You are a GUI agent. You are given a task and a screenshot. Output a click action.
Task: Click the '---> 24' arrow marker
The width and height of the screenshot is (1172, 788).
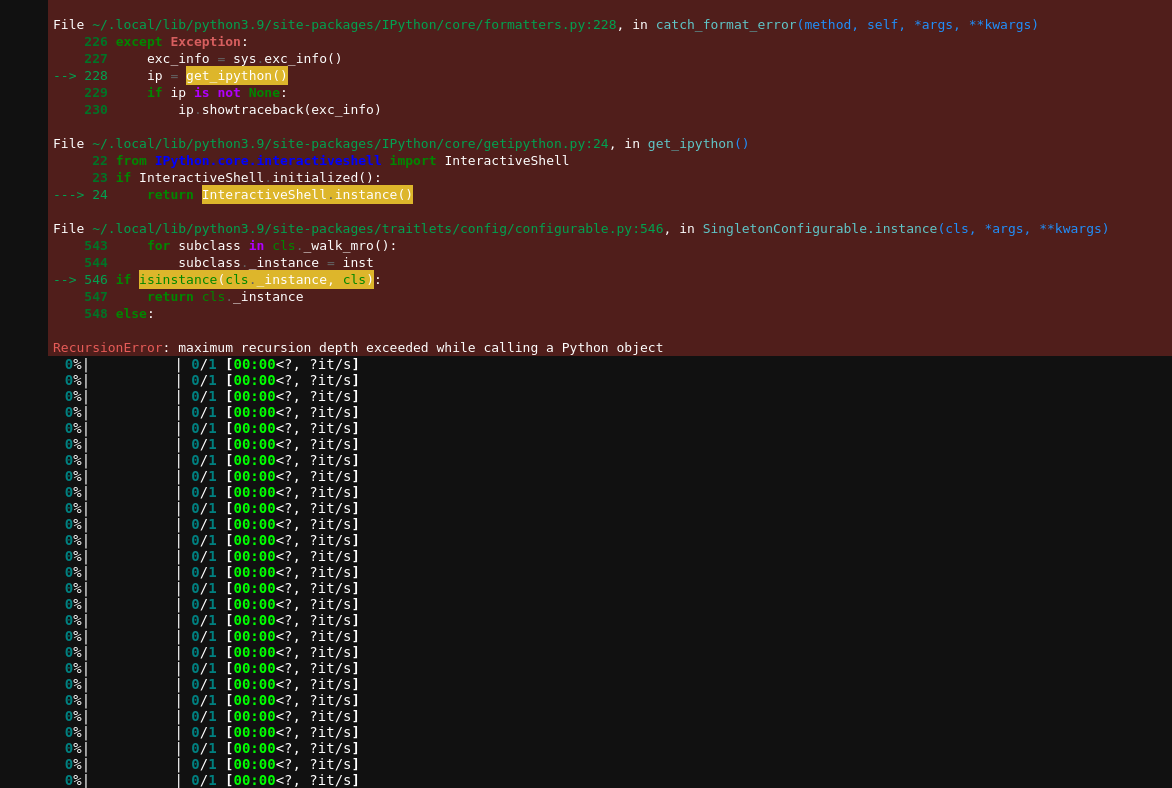tap(80, 195)
